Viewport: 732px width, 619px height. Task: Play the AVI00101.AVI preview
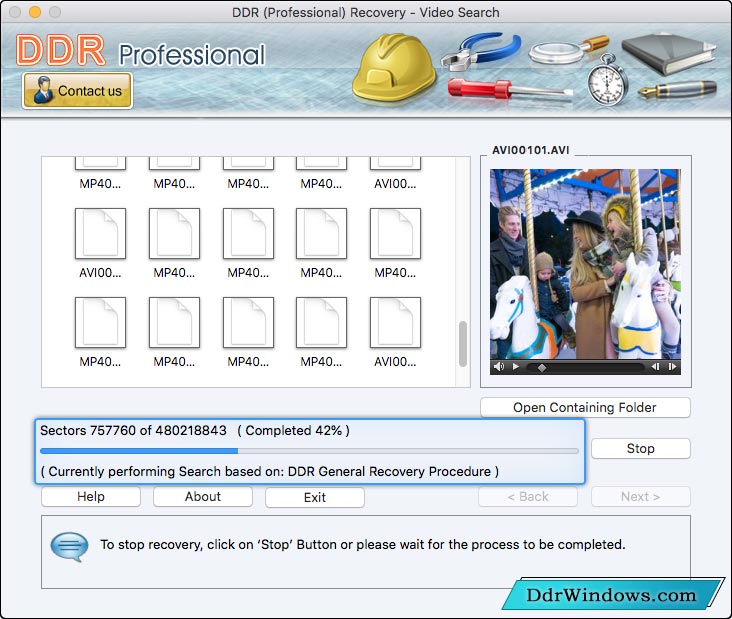(x=515, y=367)
